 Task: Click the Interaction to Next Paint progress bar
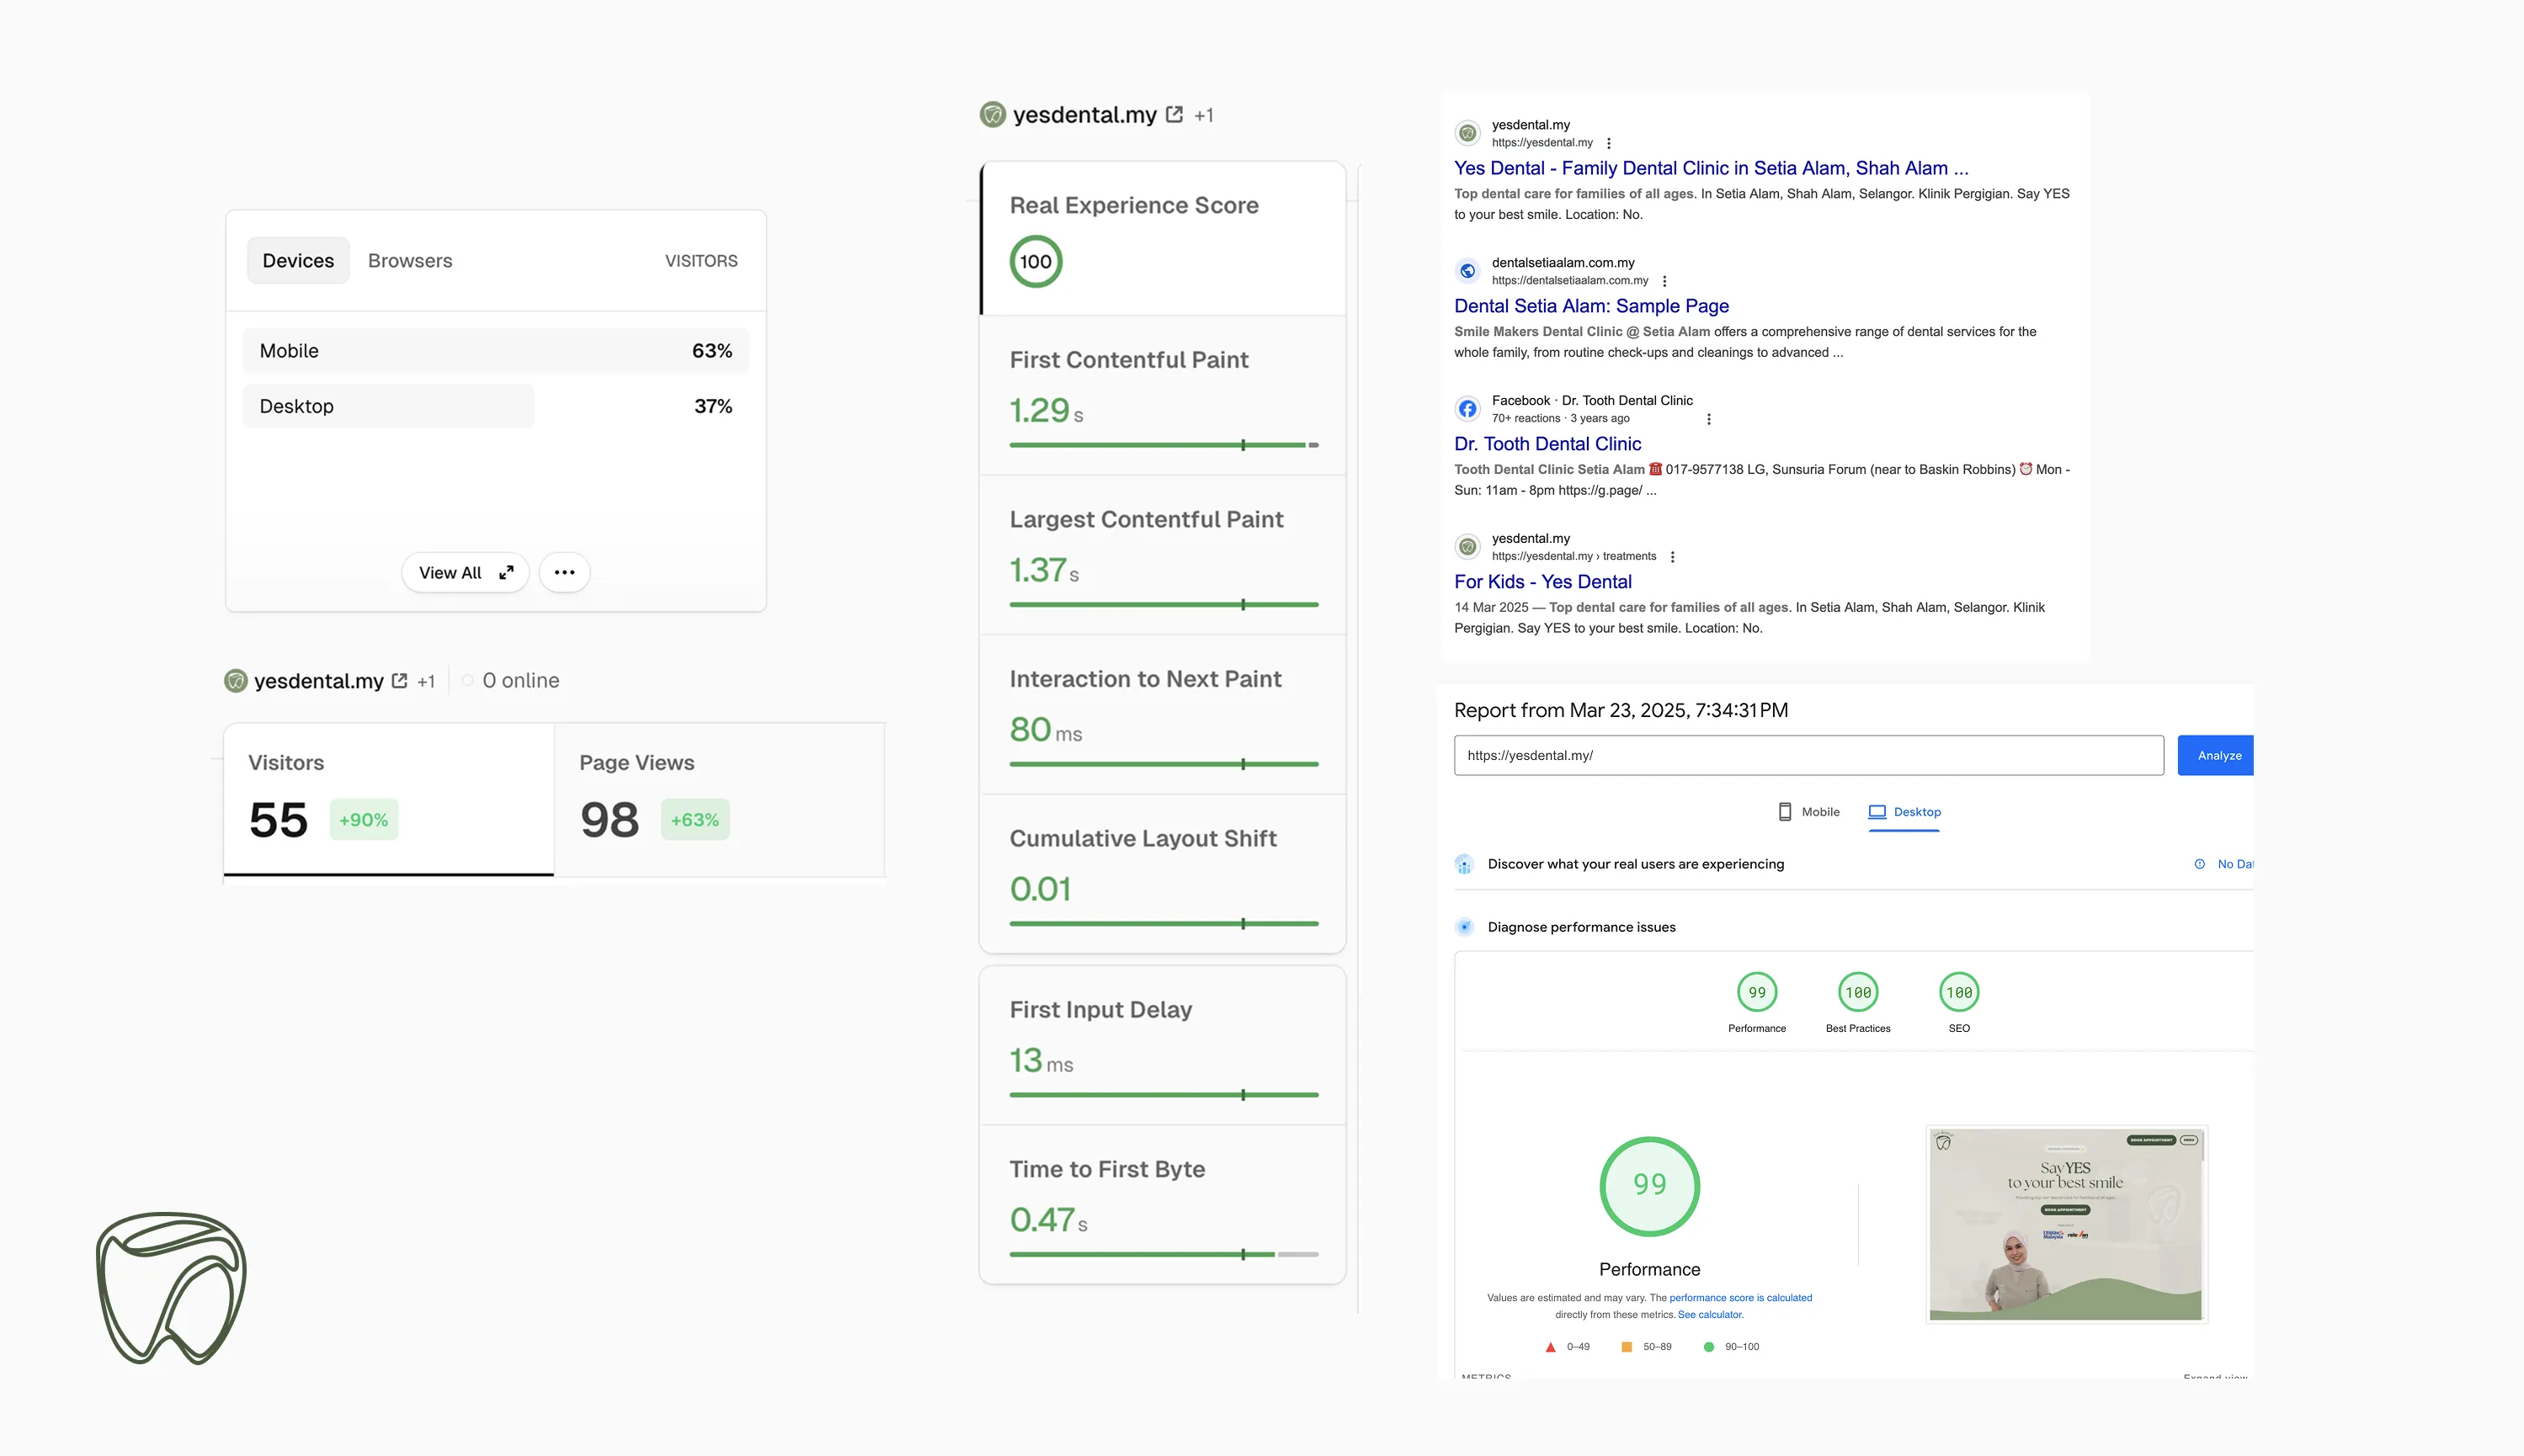tap(1164, 765)
